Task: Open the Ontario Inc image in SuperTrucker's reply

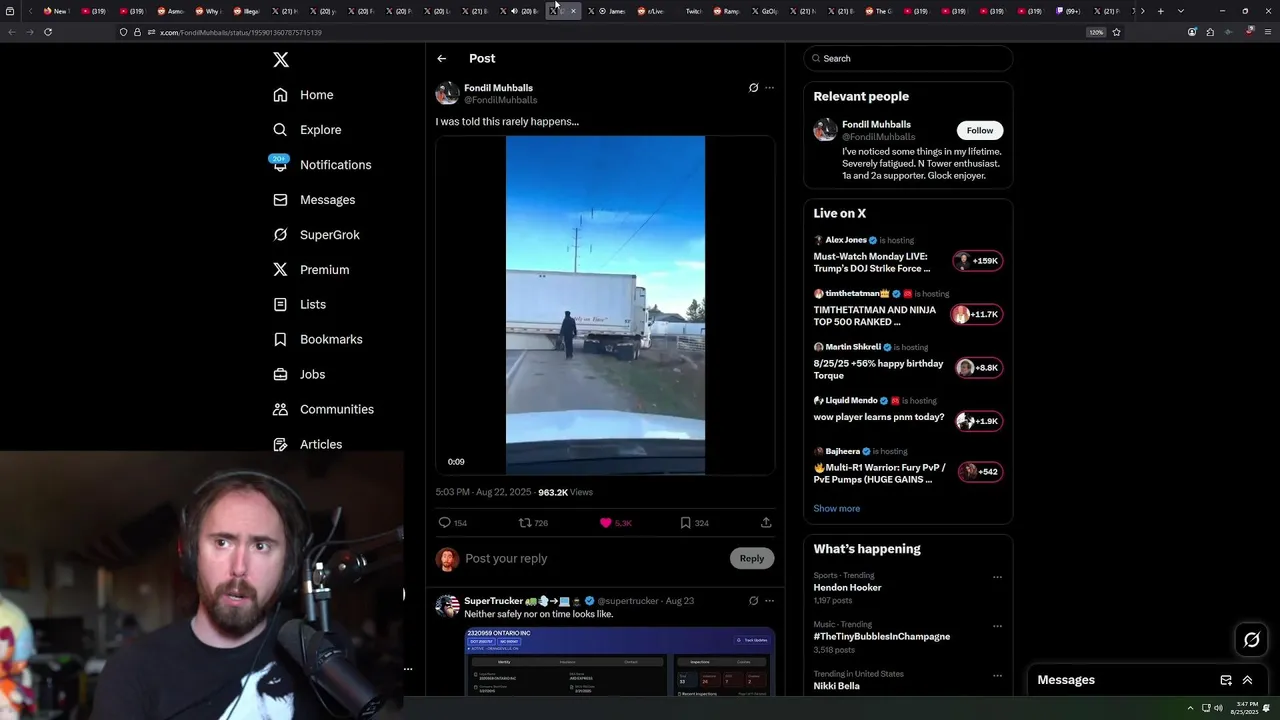Action: click(620, 662)
